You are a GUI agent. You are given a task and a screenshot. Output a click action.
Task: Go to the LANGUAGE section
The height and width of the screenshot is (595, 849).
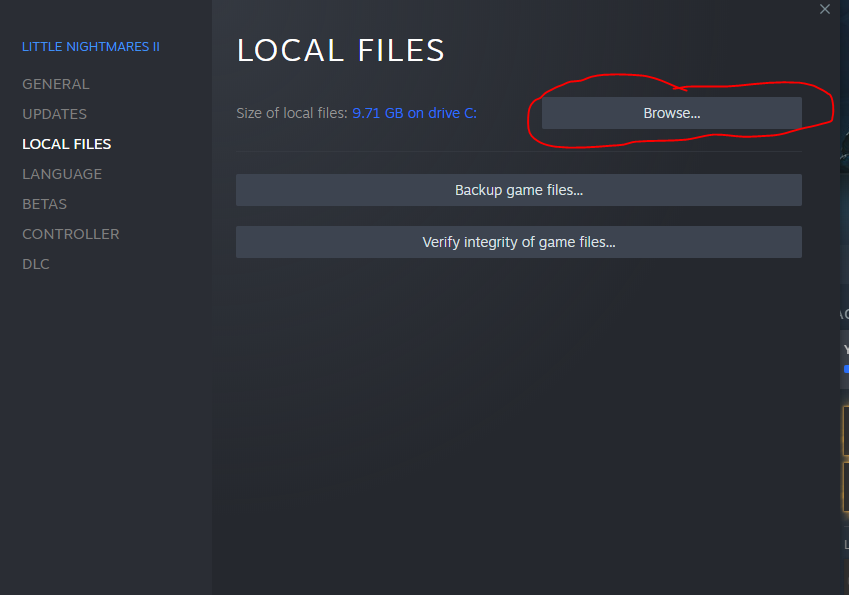62,174
